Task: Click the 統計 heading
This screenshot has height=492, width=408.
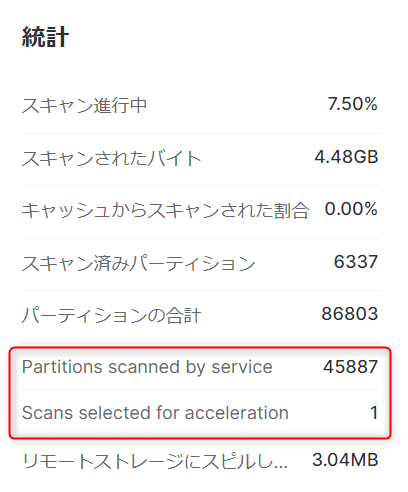Action: 45,37
